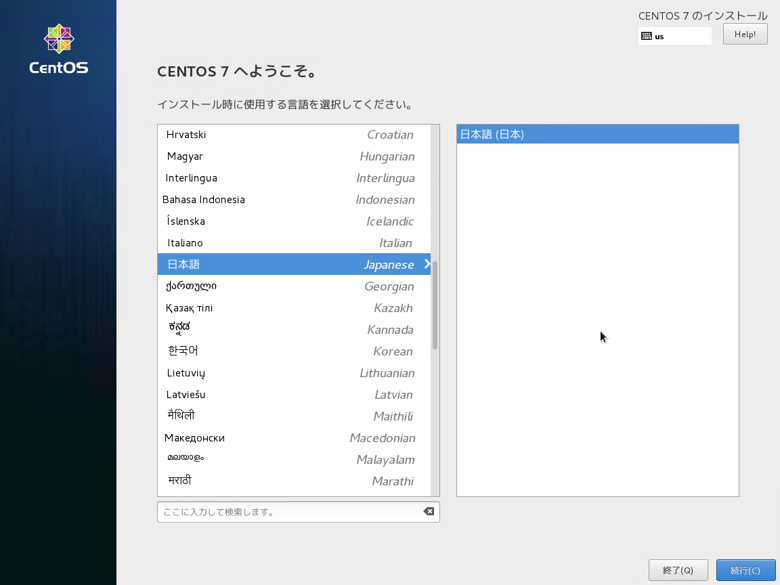This screenshot has width=780, height=585.
Task: Choose the Maithili language row
Action: (294, 416)
